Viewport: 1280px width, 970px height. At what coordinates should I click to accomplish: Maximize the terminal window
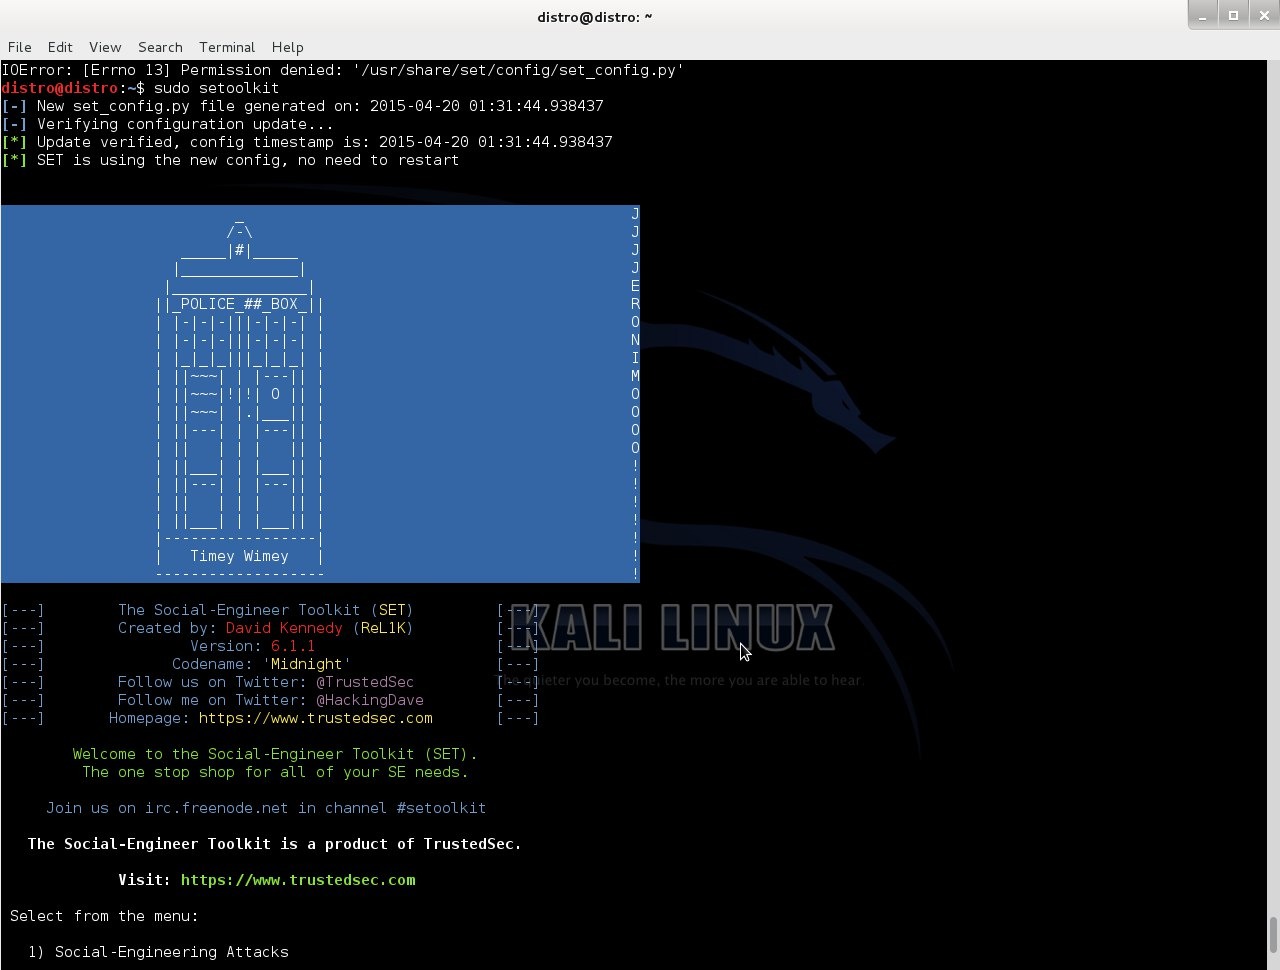[1233, 15]
